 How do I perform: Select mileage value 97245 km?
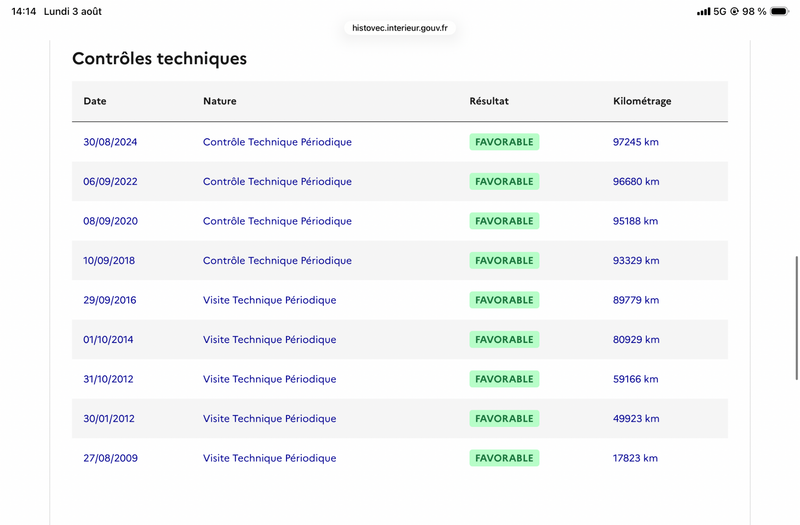636,142
